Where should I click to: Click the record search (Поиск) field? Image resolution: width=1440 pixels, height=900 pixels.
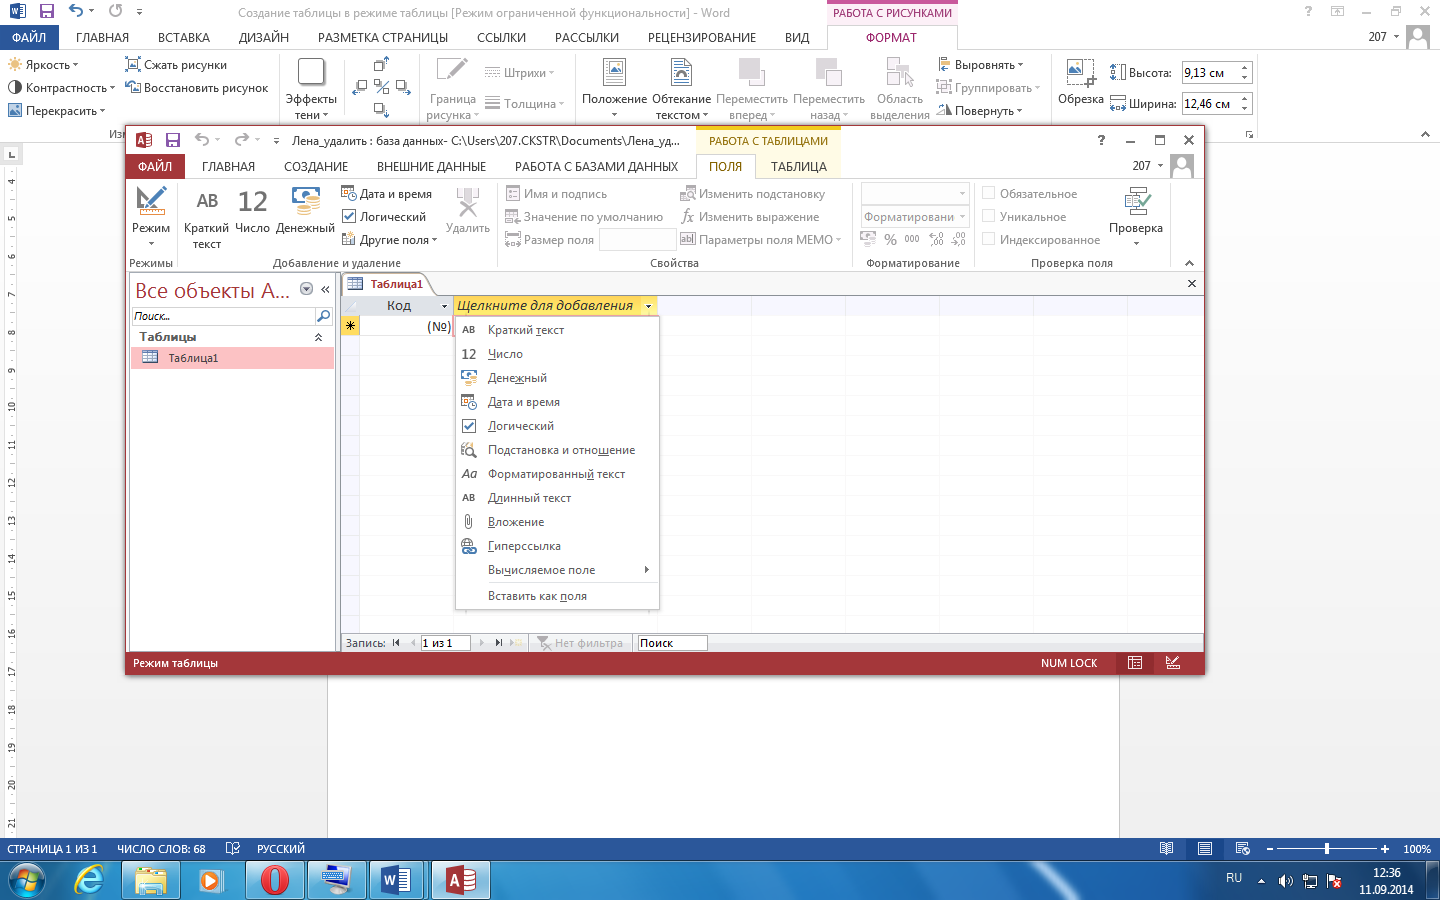coord(672,643)
